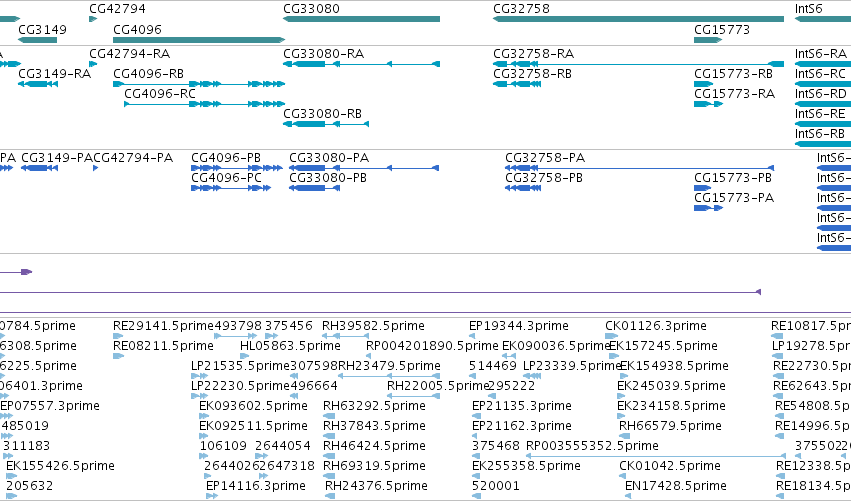Click EST label RH66579.5prime
851x501 pixels.
pos(670,427)
